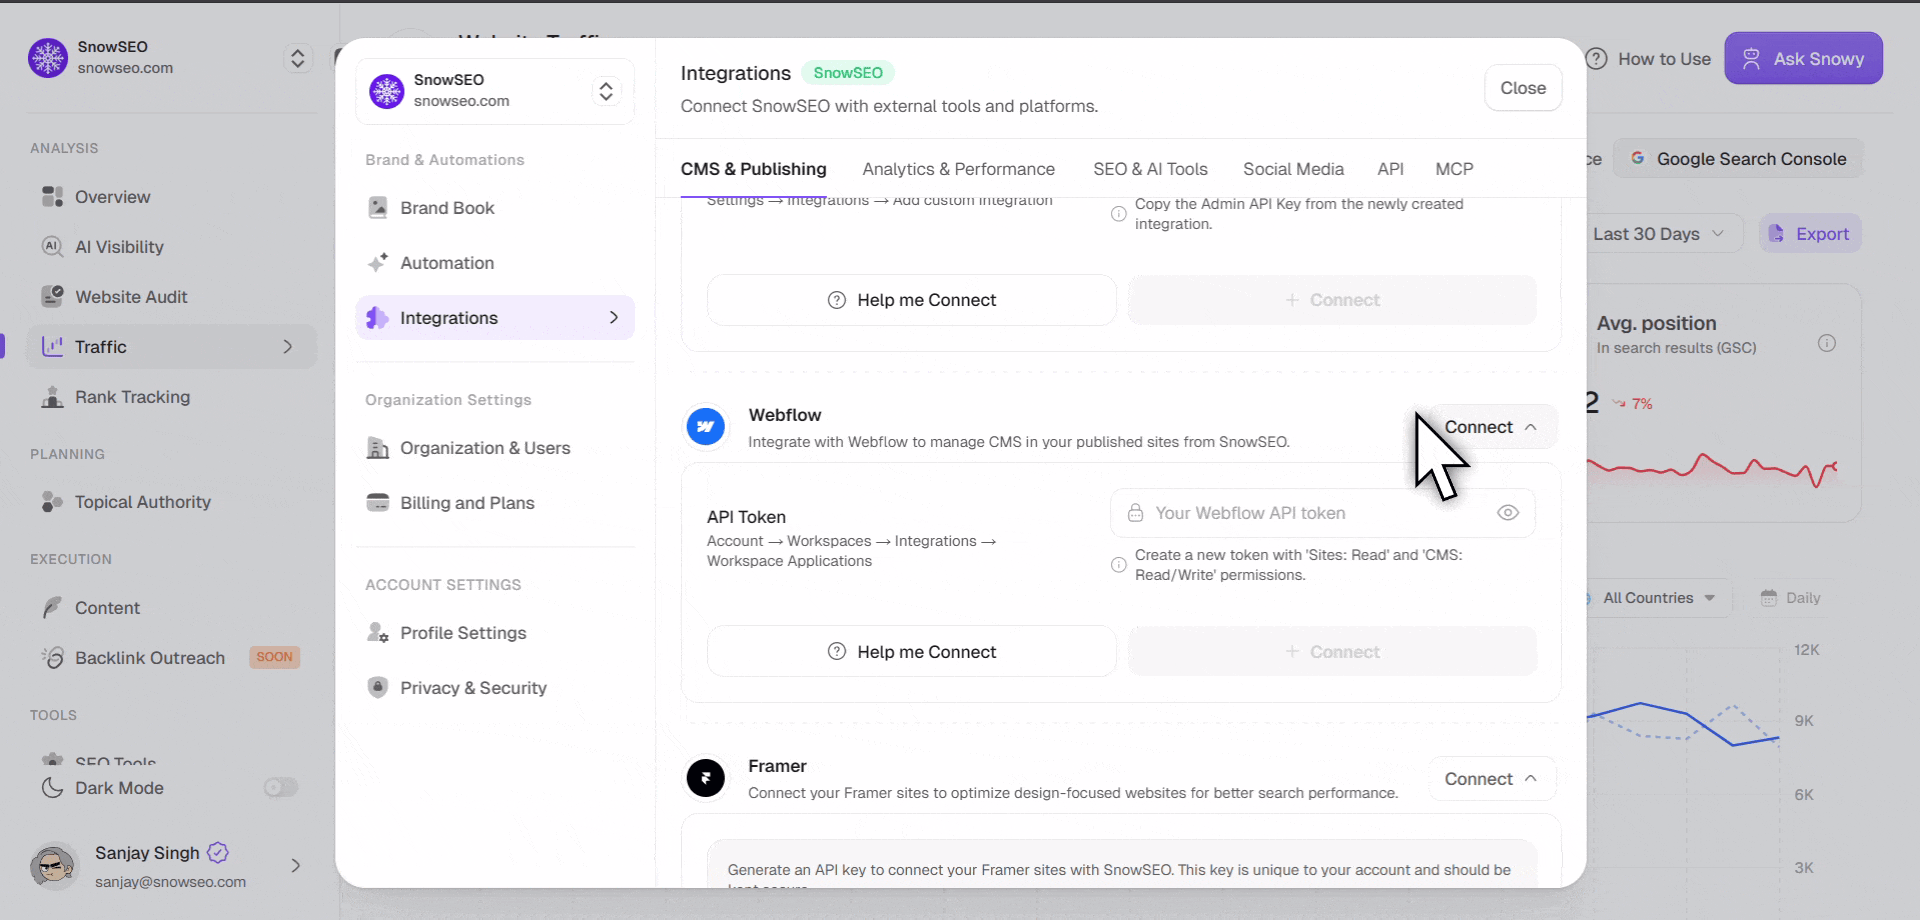Viewport: 1920px width, 920px height.
Task: Click How to Use link
Action: [x=1664, y=59]
